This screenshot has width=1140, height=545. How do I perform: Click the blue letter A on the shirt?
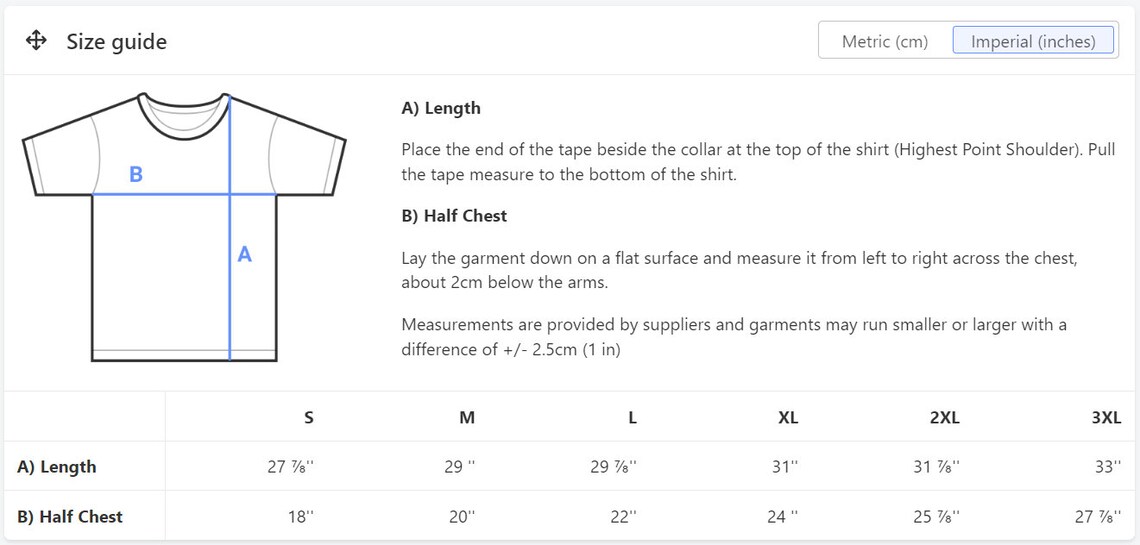[x=245, y=254]
